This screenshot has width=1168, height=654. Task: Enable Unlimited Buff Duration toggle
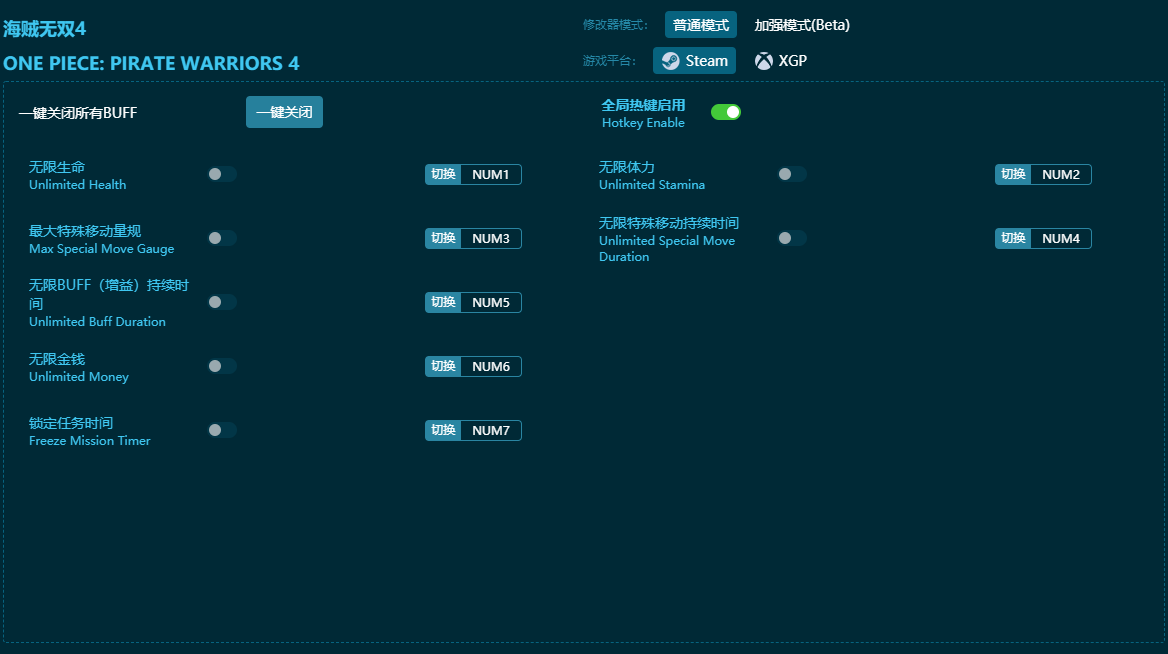(221, 302)
